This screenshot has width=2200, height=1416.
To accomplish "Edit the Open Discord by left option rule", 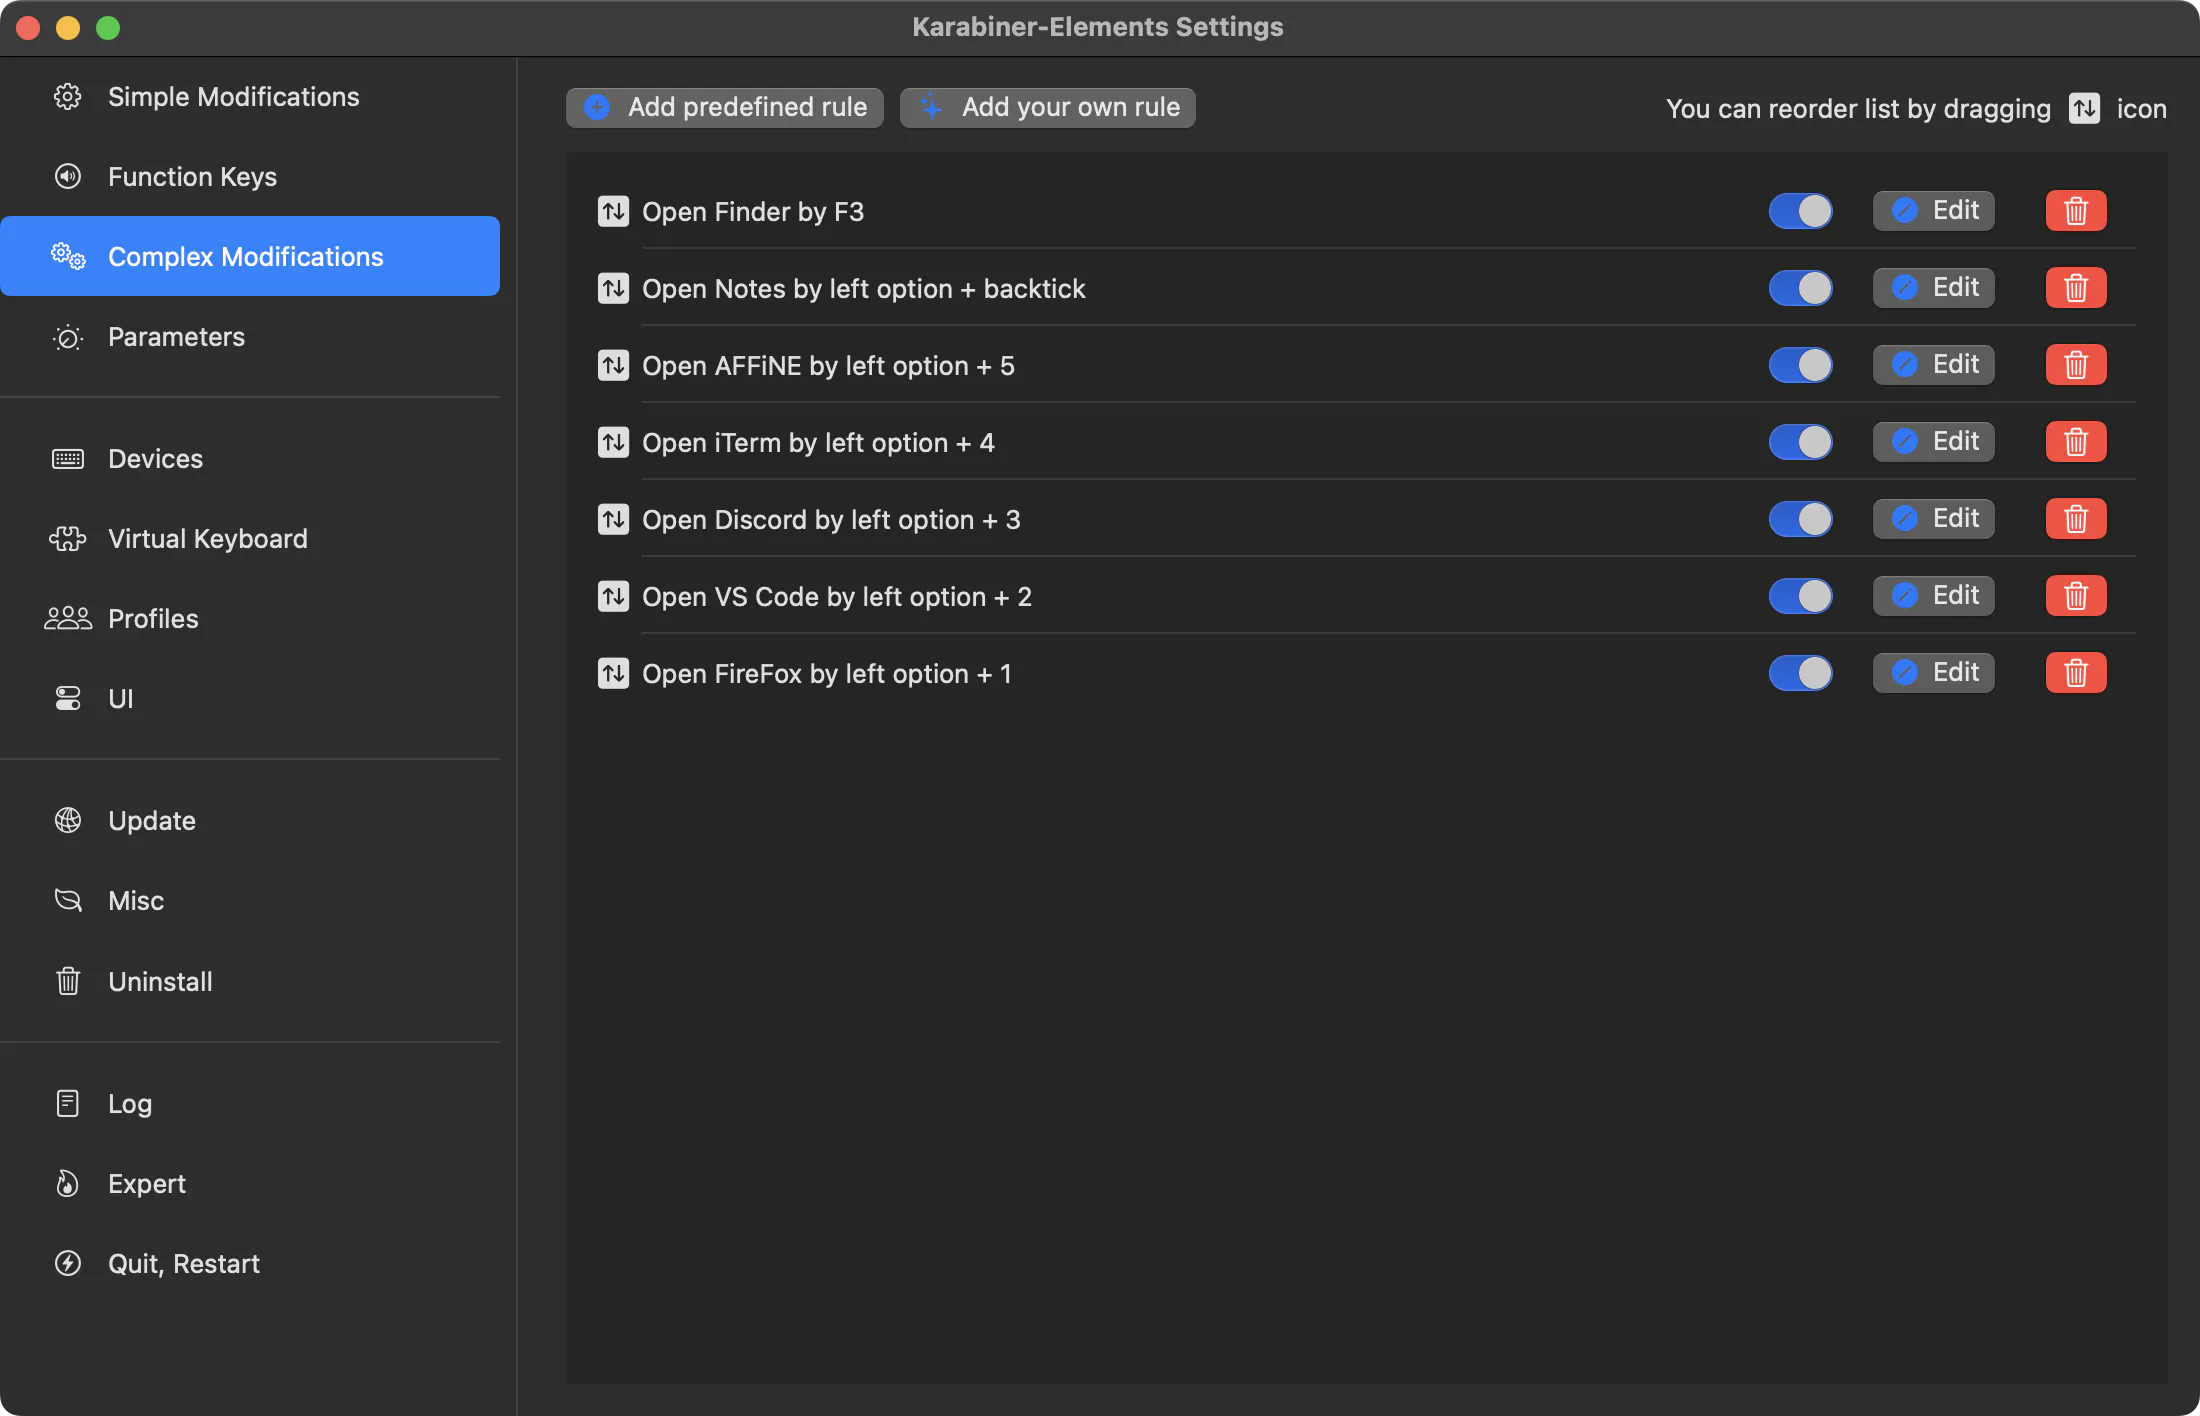I will [x=1933, y=519].
